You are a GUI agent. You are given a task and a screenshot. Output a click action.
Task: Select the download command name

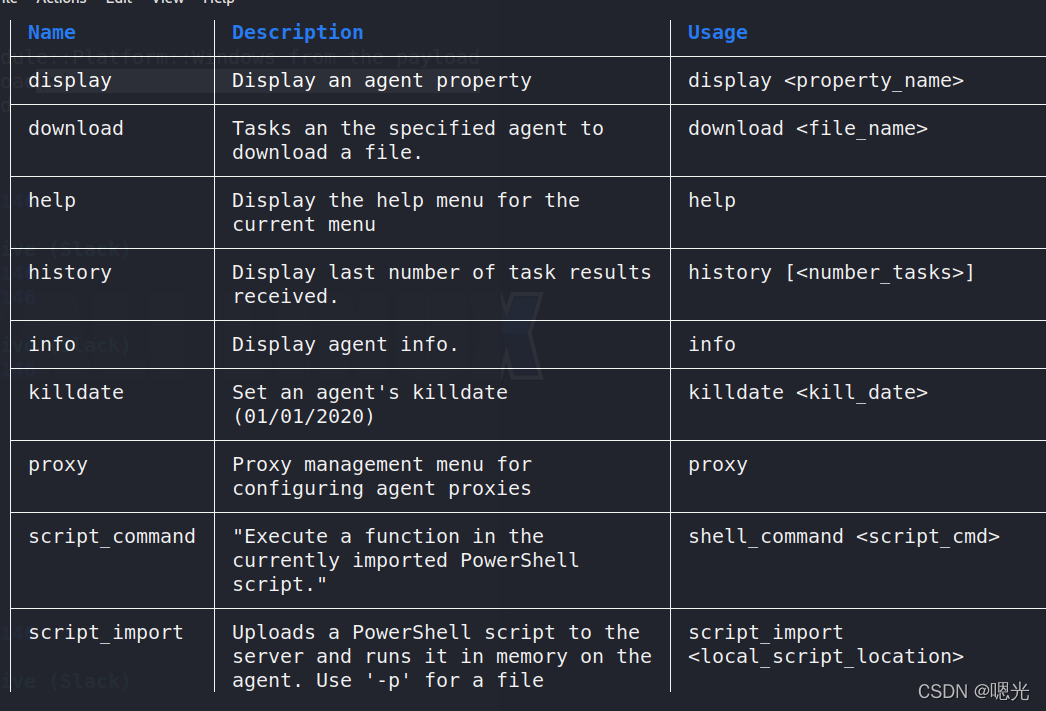76,129
